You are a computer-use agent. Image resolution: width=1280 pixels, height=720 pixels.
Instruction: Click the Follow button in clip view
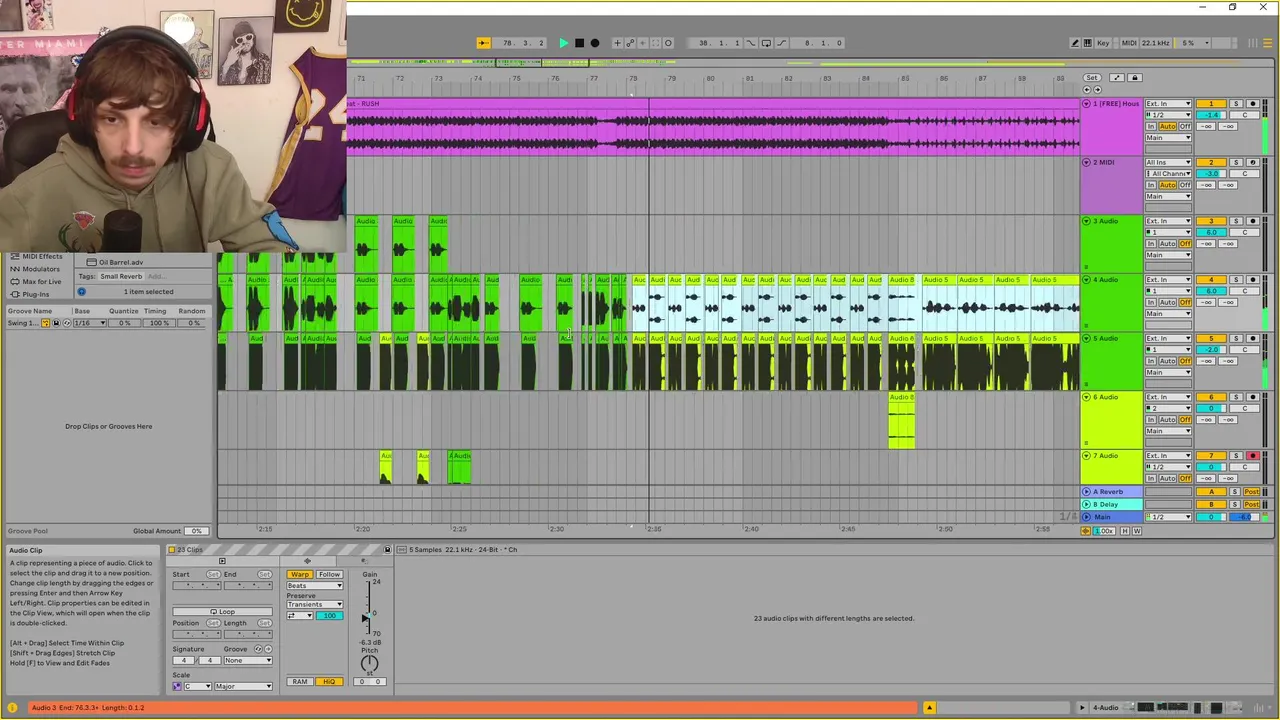(329, 574)
